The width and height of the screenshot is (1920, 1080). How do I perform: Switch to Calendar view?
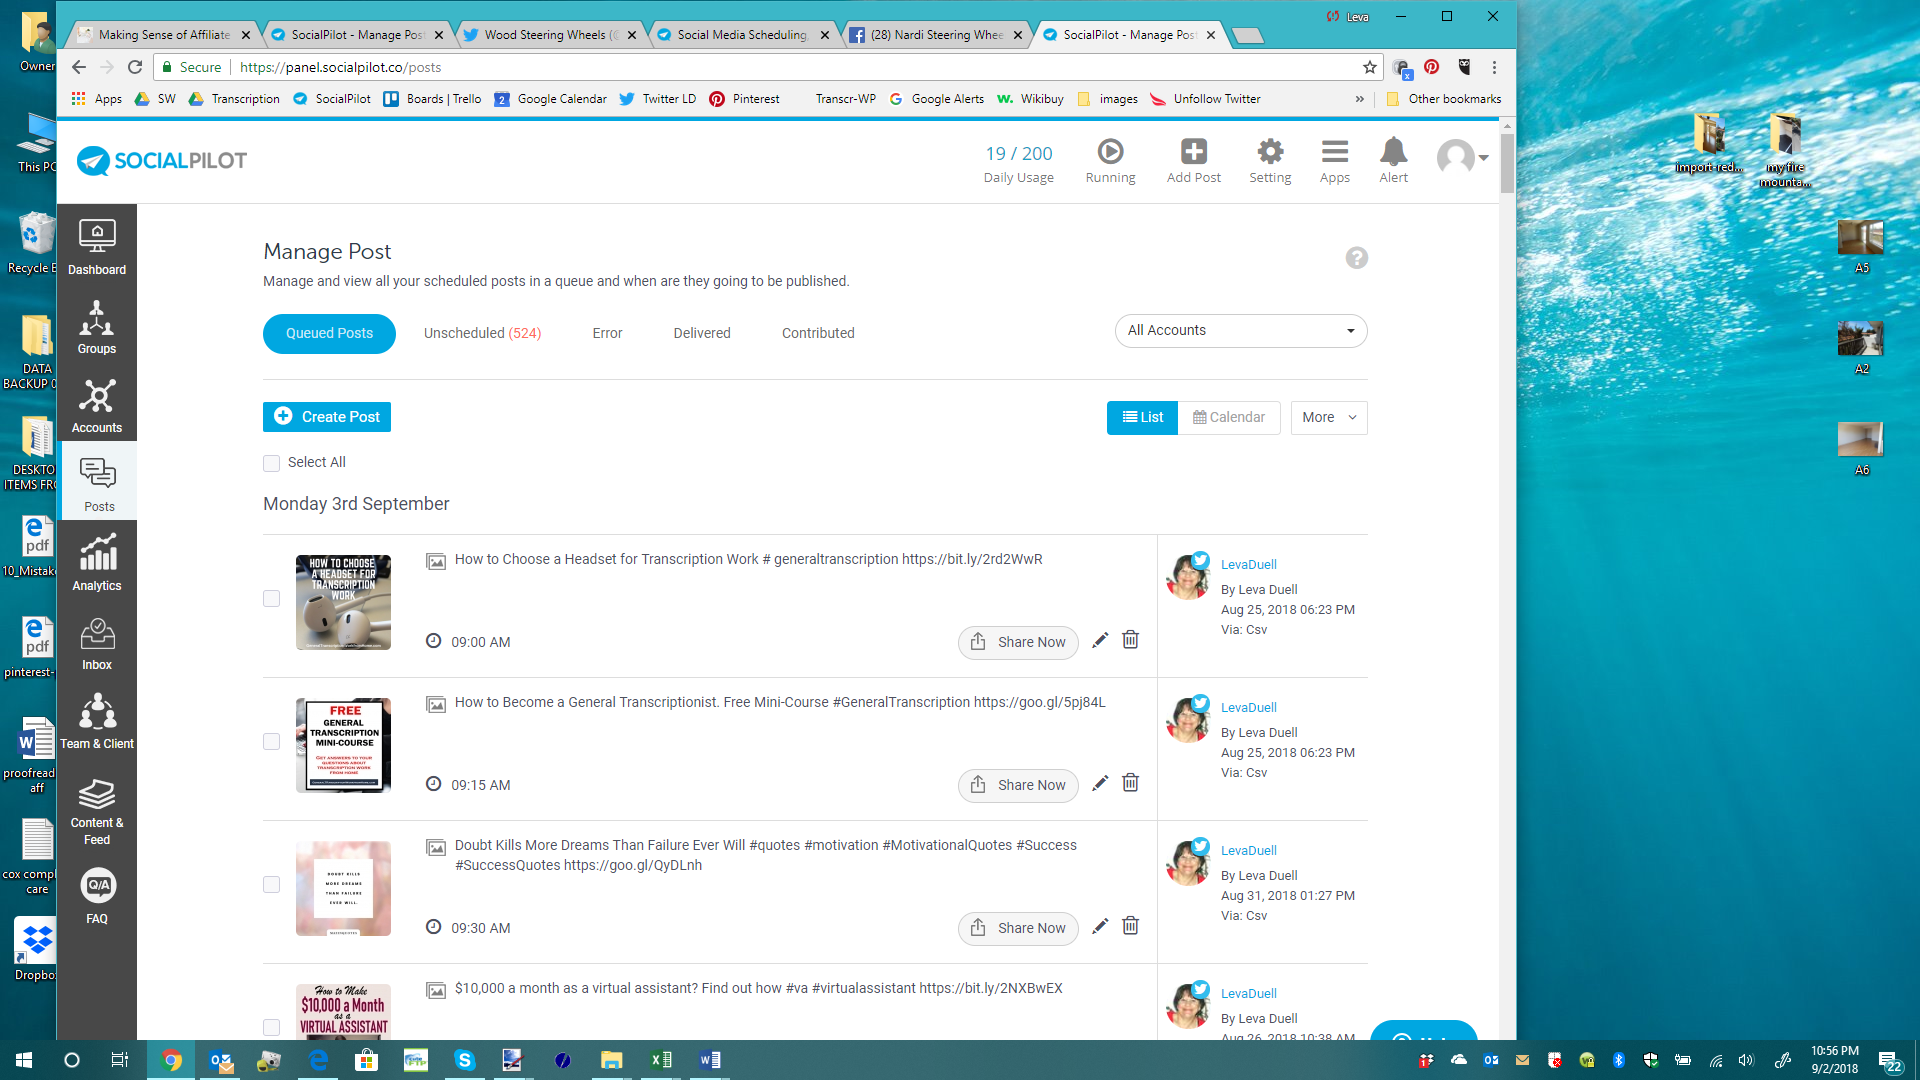(x=1228, y=417)
